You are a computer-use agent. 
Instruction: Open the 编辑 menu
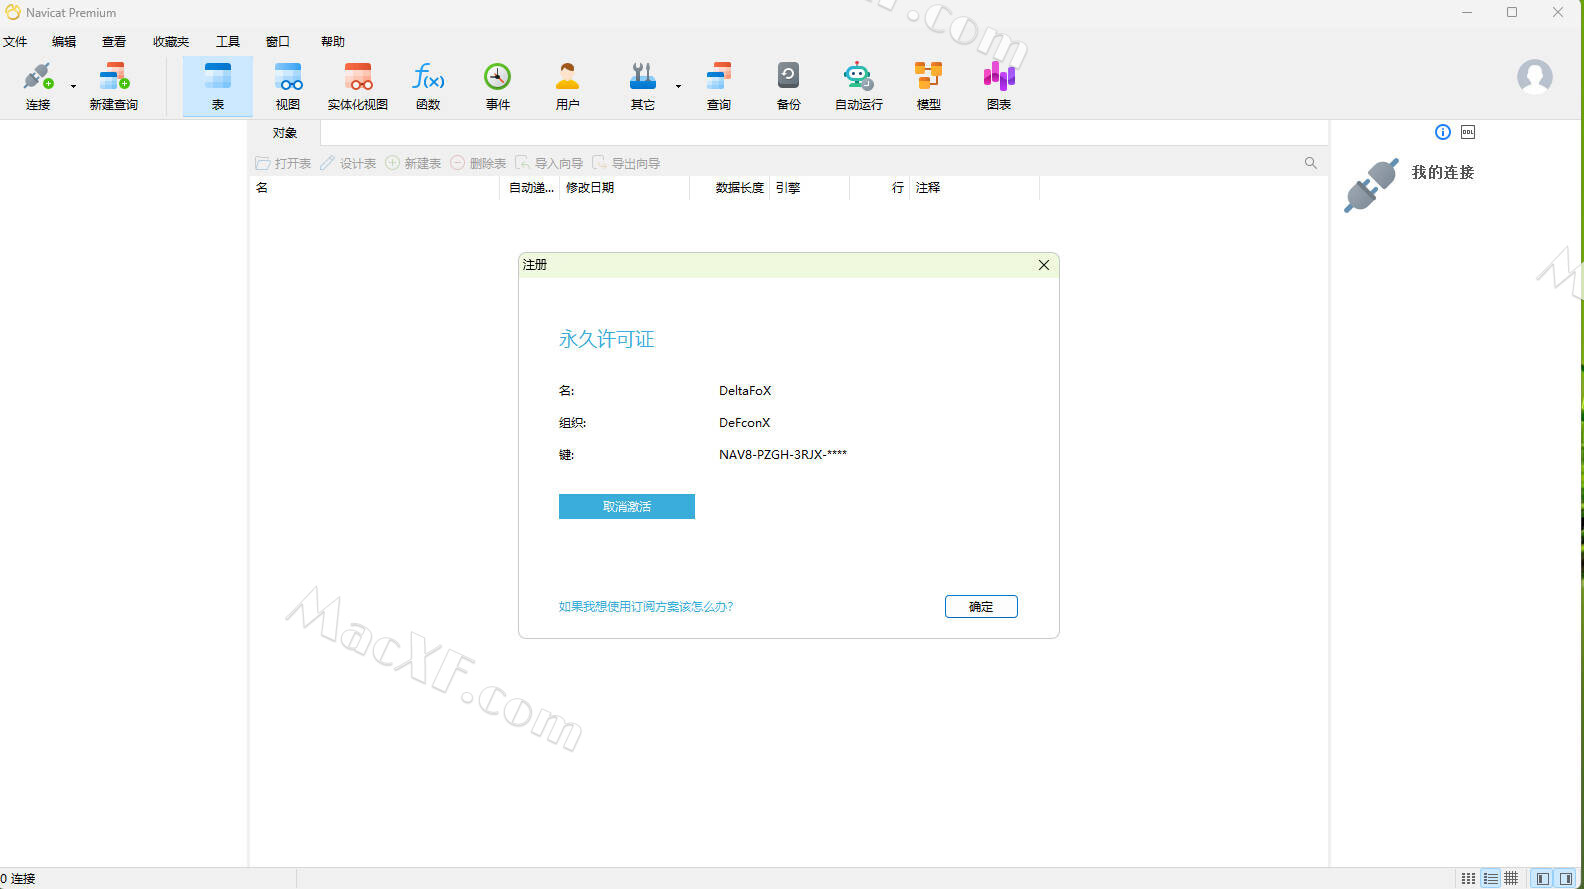(64, 42)
